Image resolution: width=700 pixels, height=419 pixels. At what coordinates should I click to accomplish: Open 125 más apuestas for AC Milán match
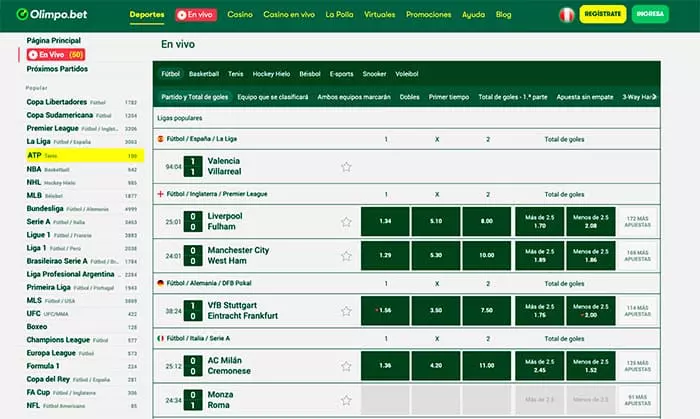(637, 365)
